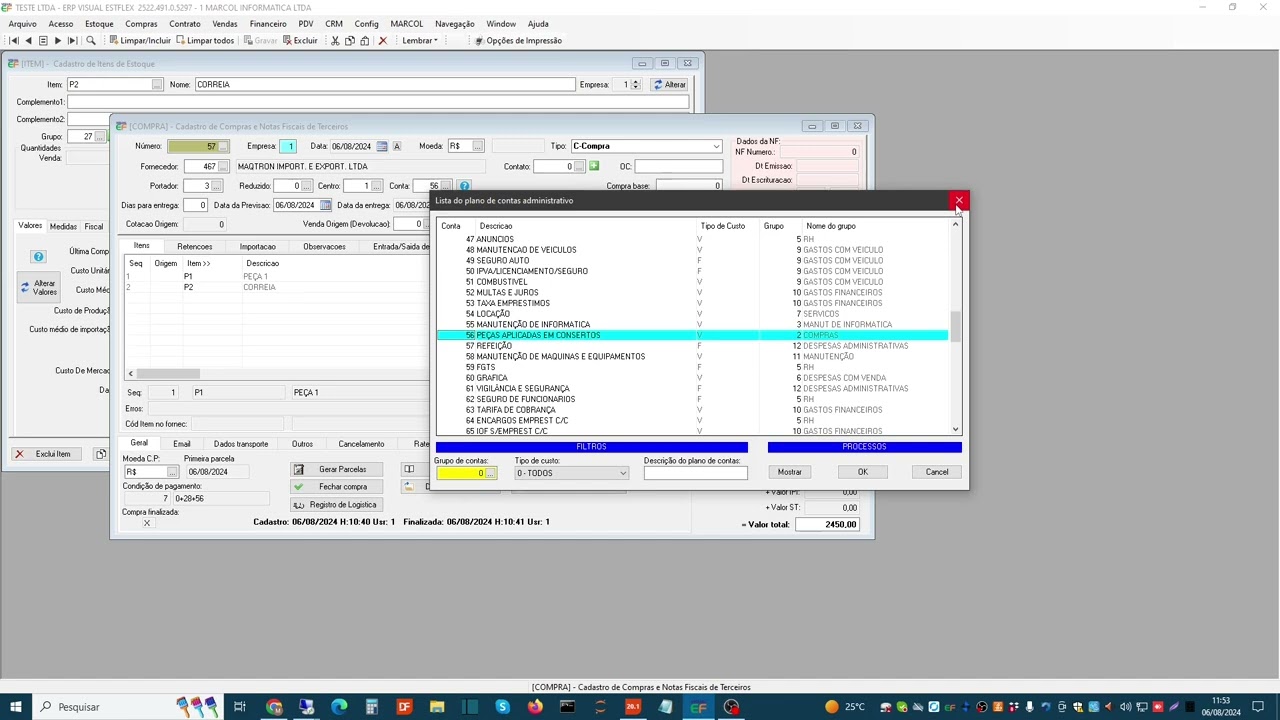Open lookup button beside Item P2 field
Image resolution: width=1280 pixels, height=720 pixels.
(x=157, y=85)
